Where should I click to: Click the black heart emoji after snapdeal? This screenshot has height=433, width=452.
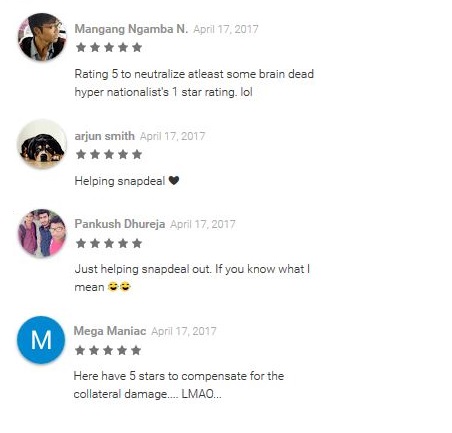click(x=174, y=180)
